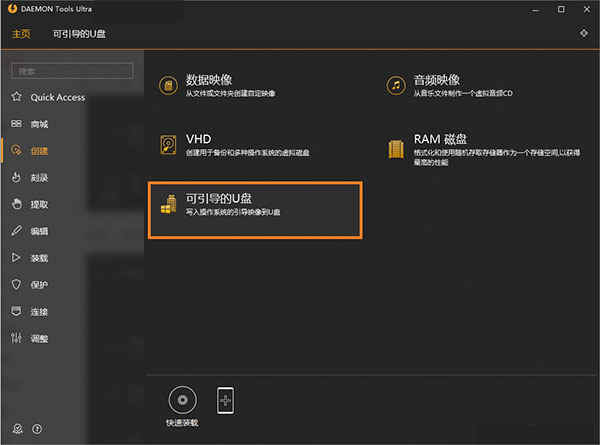Choose the RAM 磁盘 tile

[x=484, y=149]
